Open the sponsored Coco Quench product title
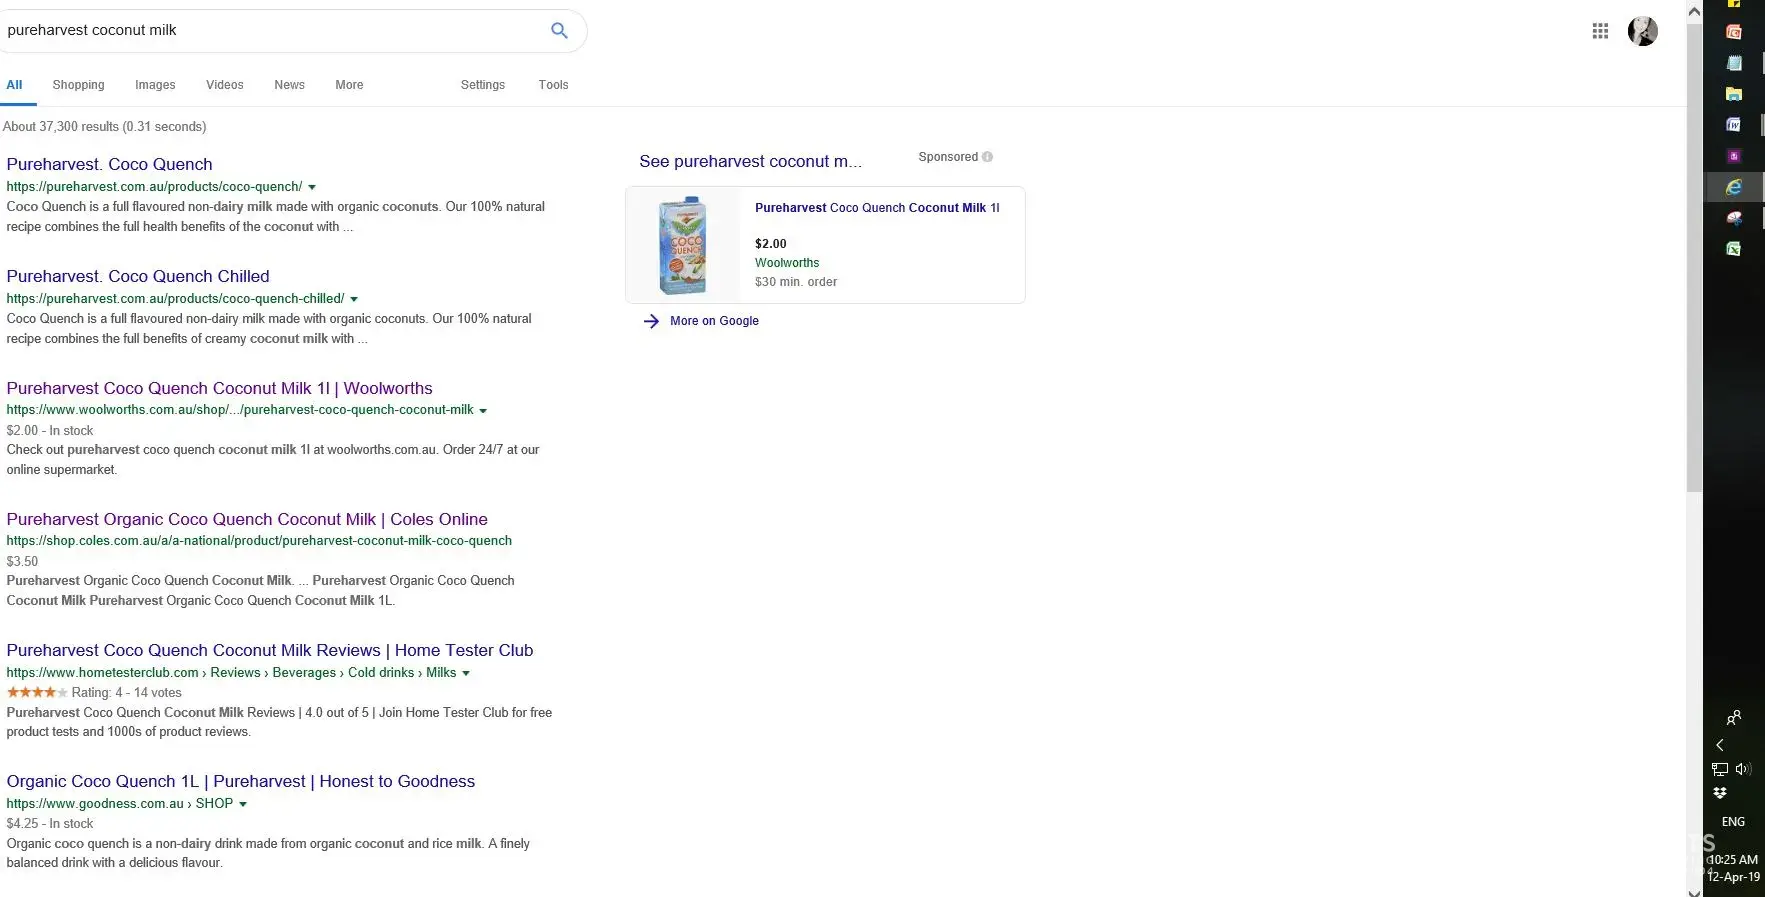The image size is (1765, 897). tap(877, 208)
